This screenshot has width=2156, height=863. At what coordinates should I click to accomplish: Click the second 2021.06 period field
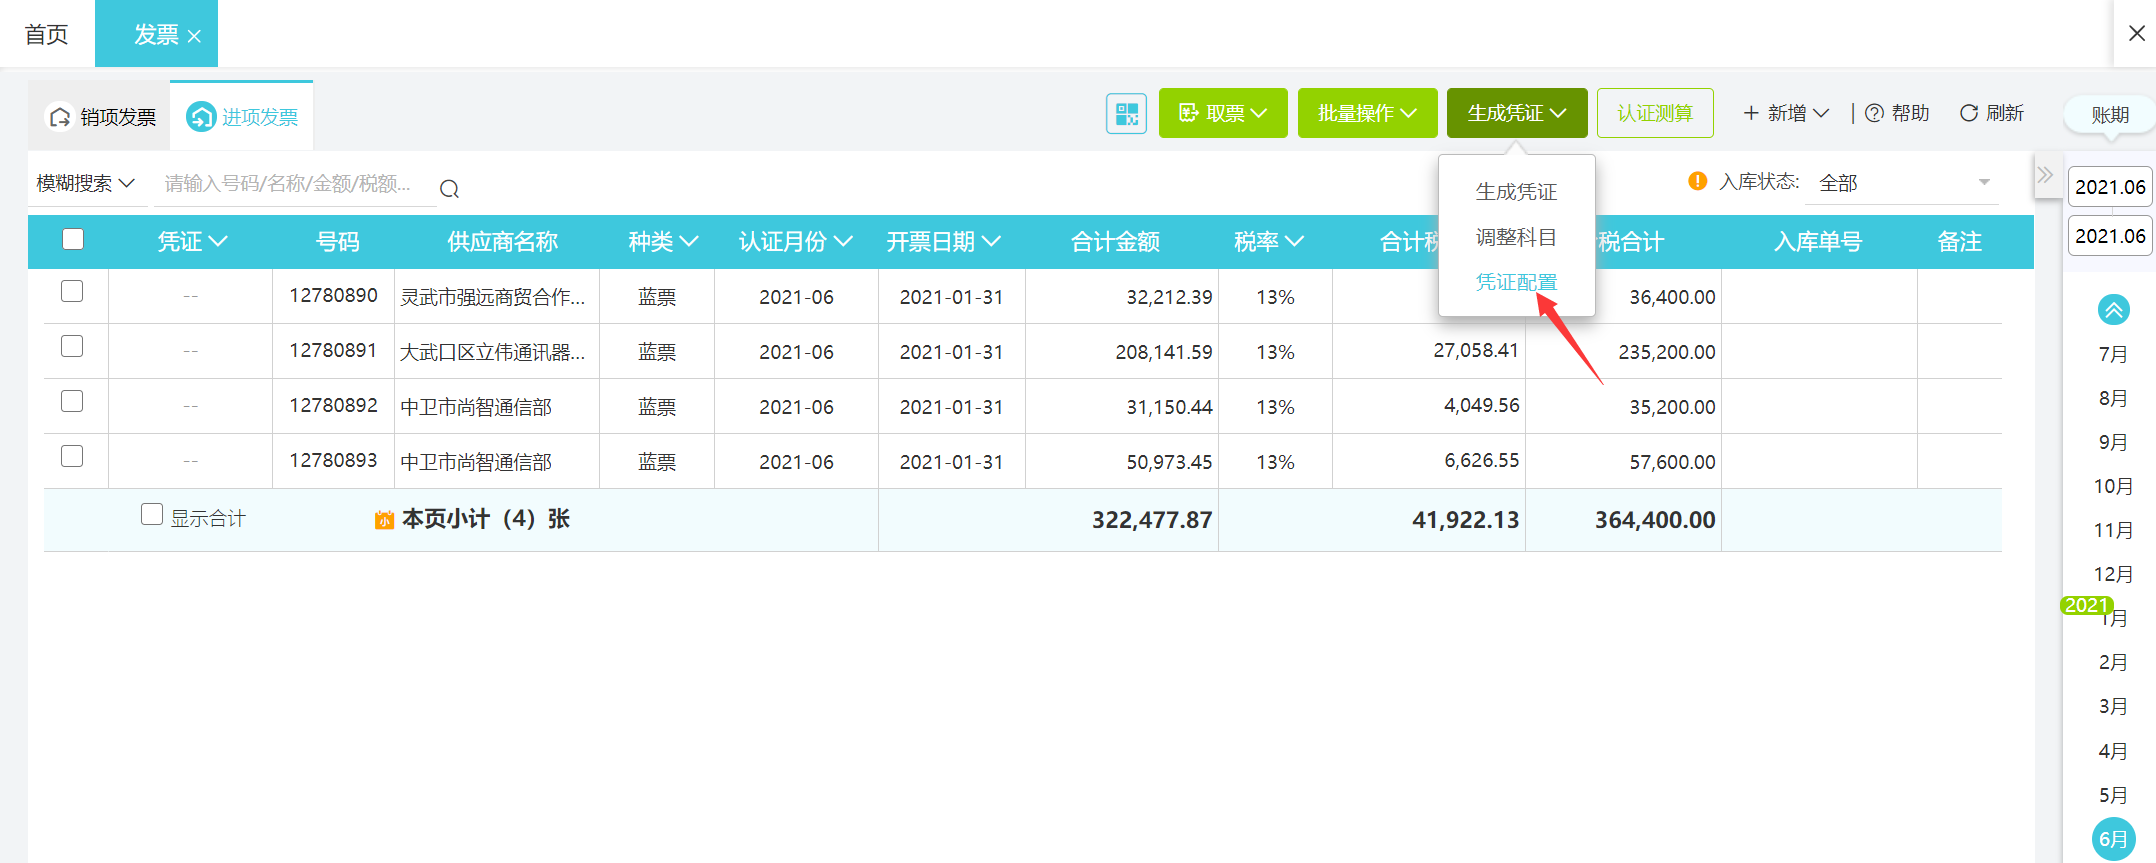2110,236
